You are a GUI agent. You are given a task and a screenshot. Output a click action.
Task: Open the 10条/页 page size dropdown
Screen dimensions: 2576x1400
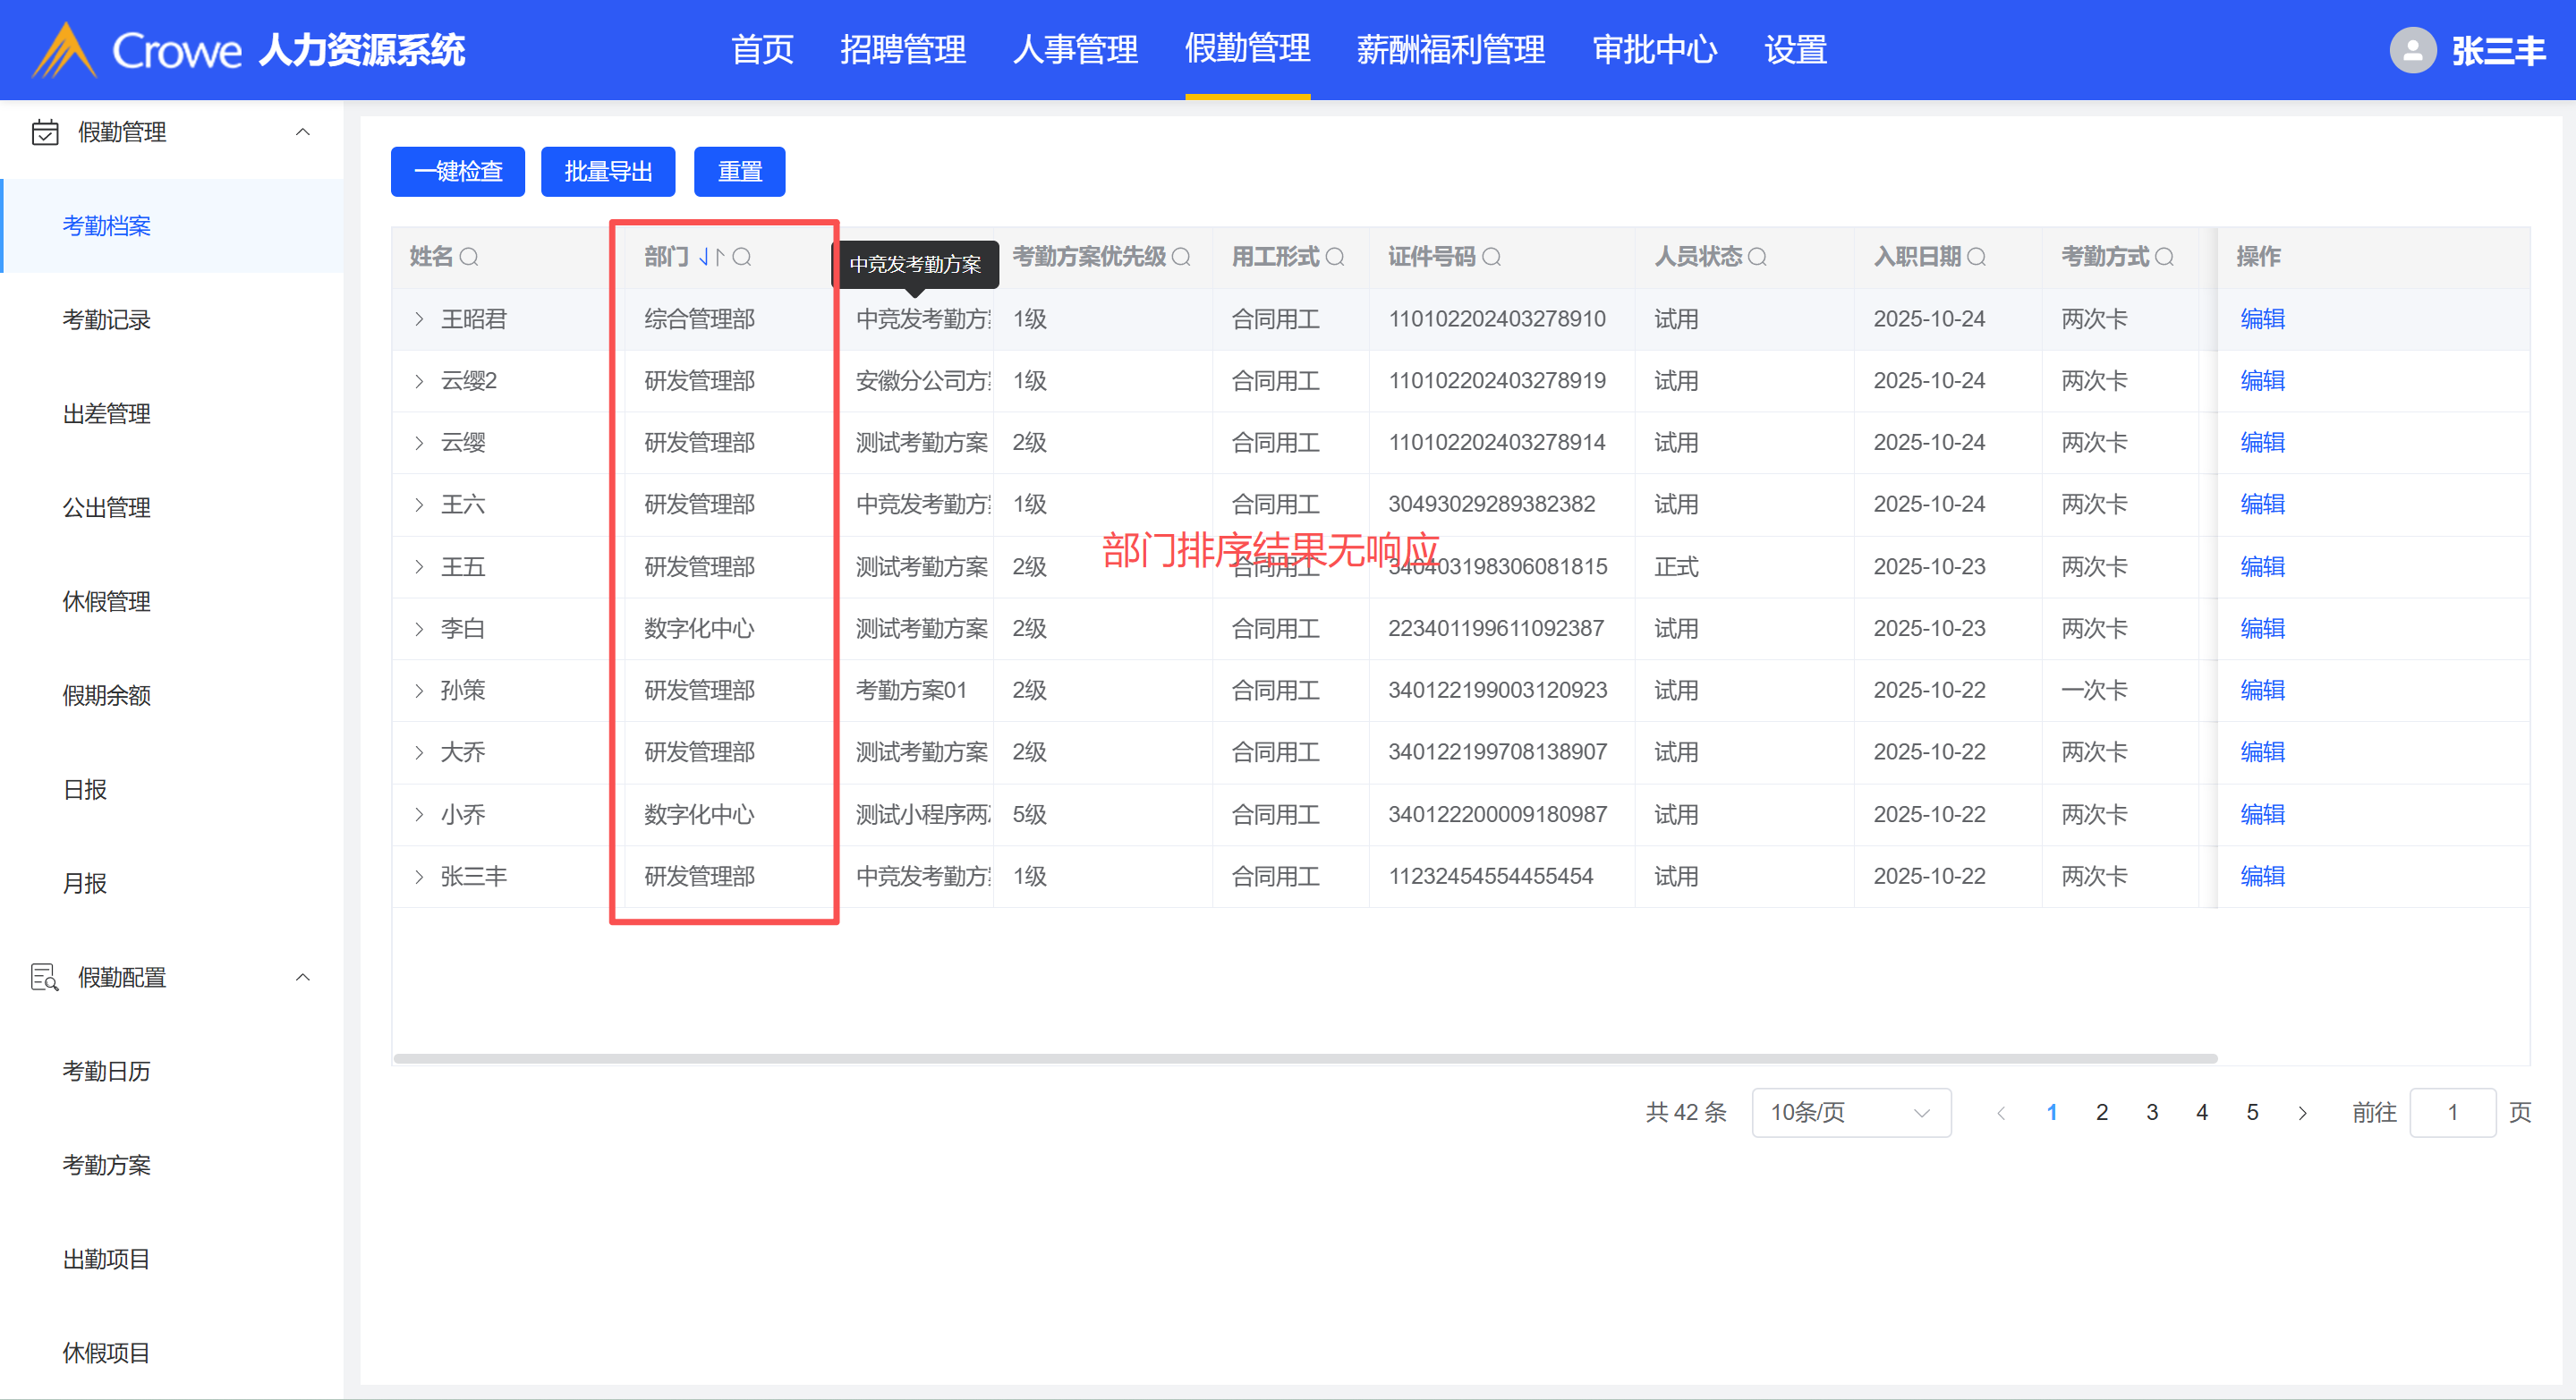pos(1850,1112)
